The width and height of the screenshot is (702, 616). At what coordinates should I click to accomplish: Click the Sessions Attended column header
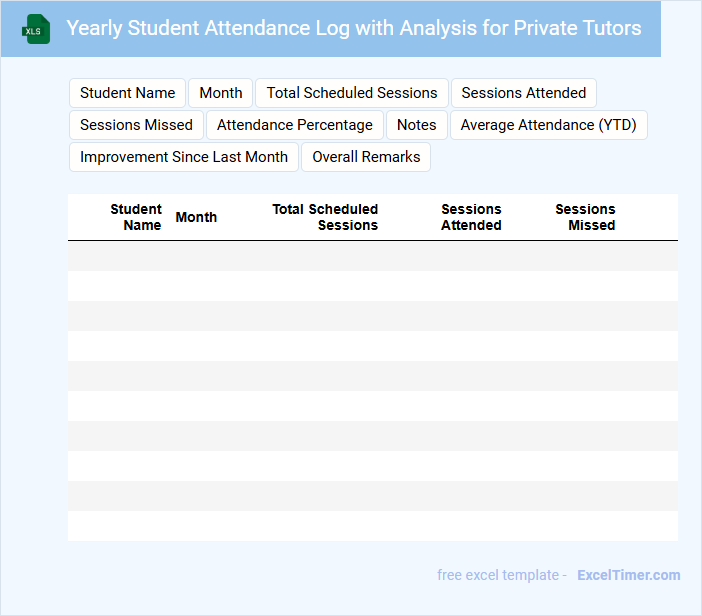click(x=471, y=217)
